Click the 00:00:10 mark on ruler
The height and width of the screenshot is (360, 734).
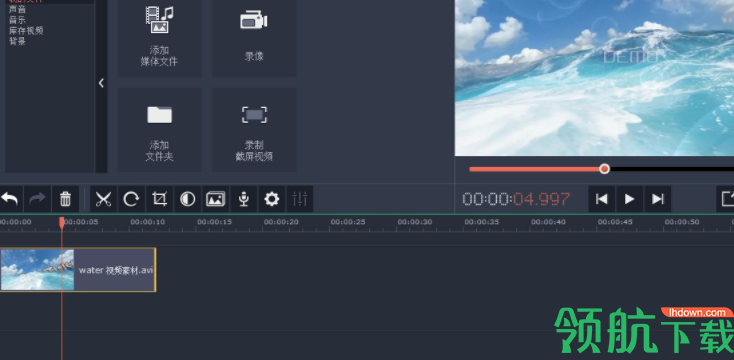[147, 222]
